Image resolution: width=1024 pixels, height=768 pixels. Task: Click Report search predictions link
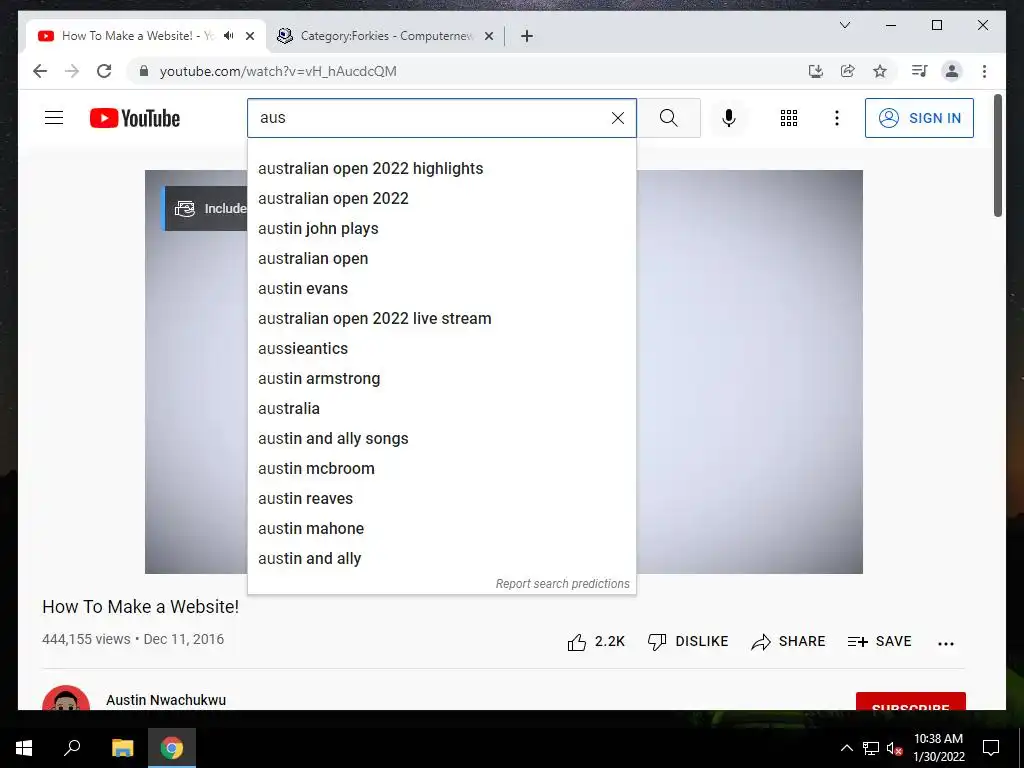click(562, 584)
